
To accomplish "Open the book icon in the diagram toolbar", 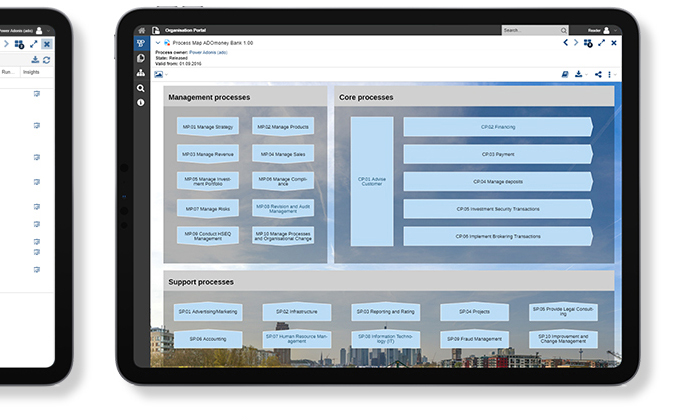I will [564, 74].
